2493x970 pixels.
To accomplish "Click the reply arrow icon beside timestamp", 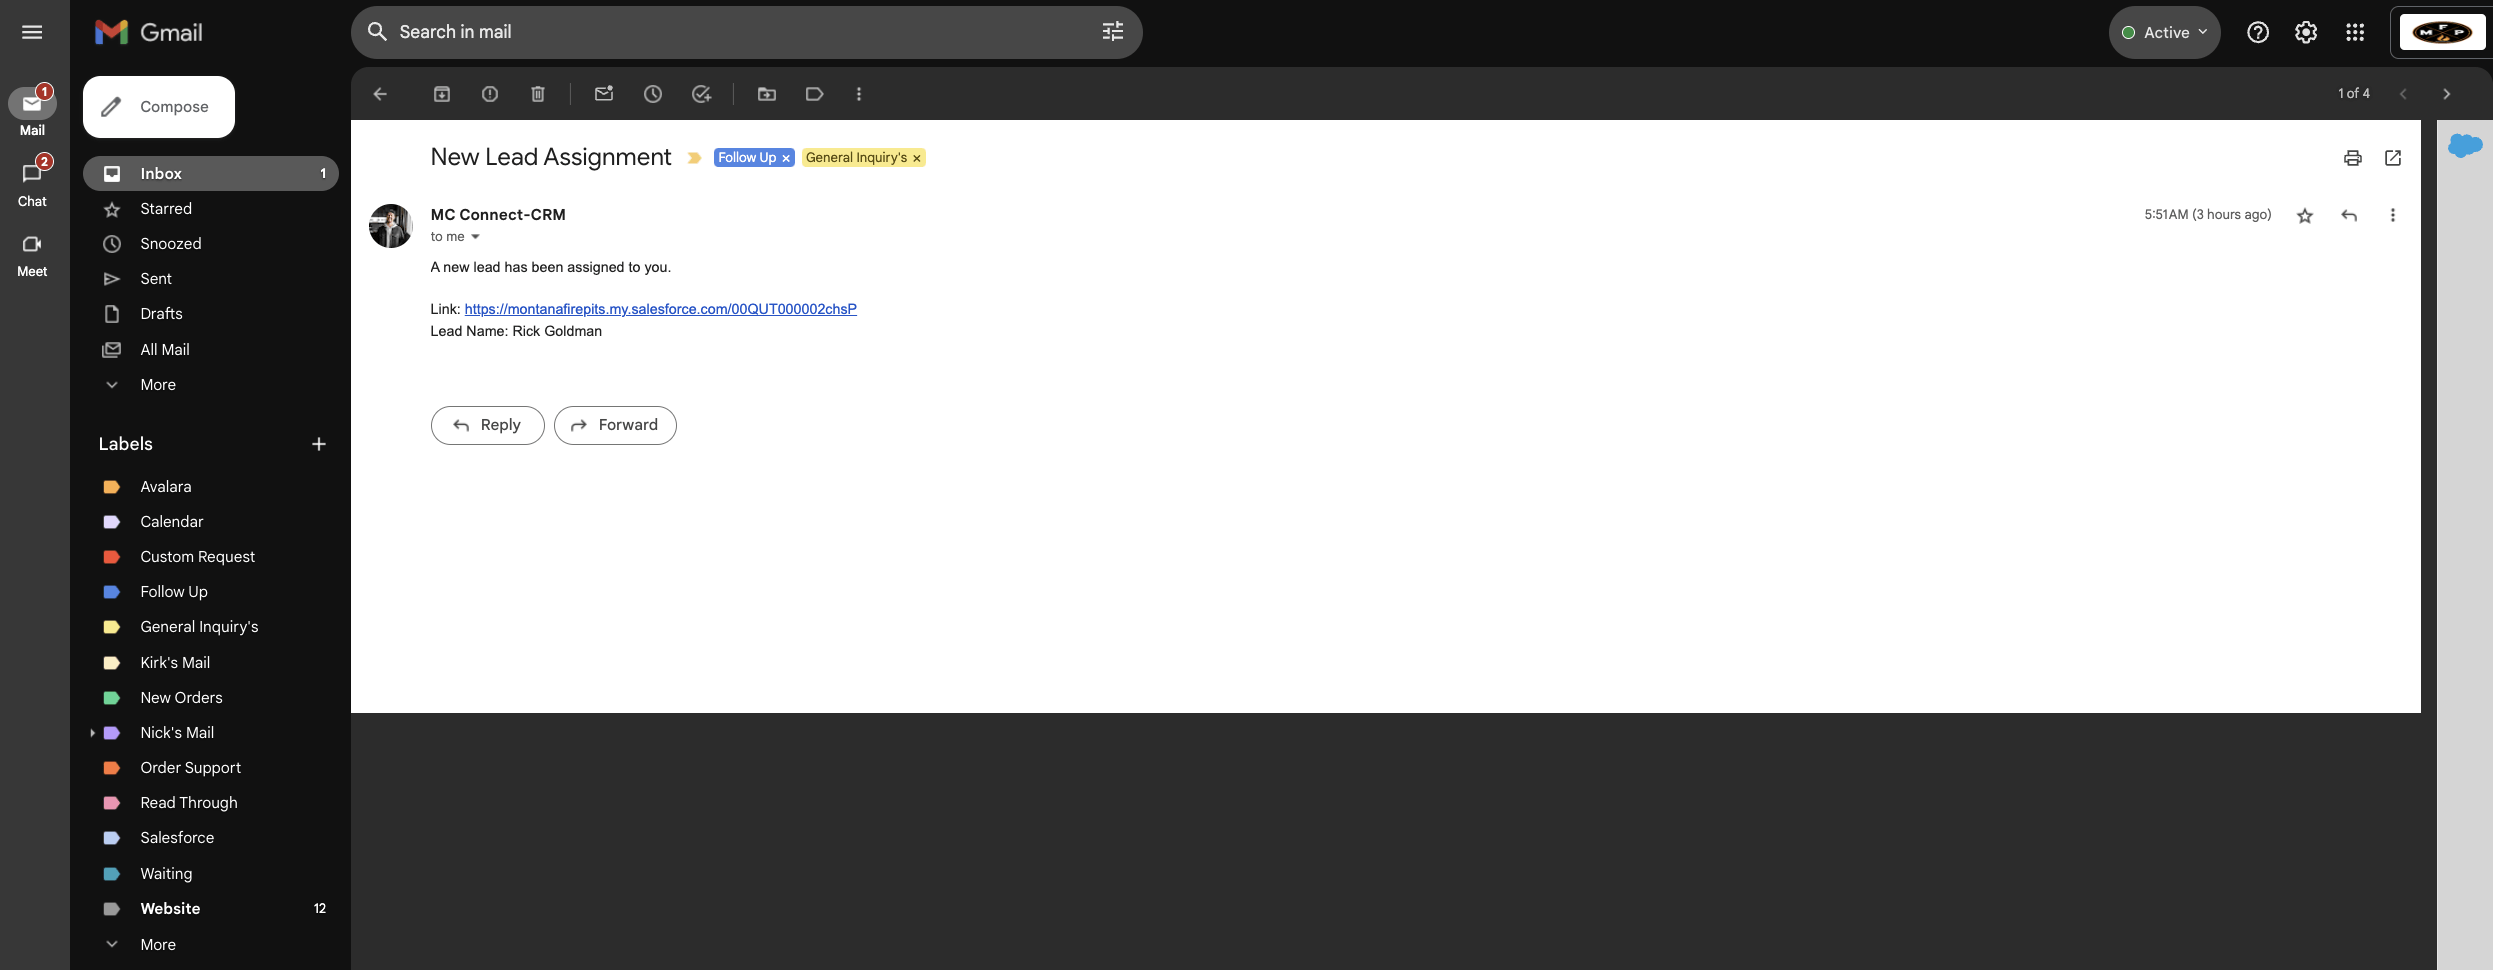I will tap(2349, 216).
